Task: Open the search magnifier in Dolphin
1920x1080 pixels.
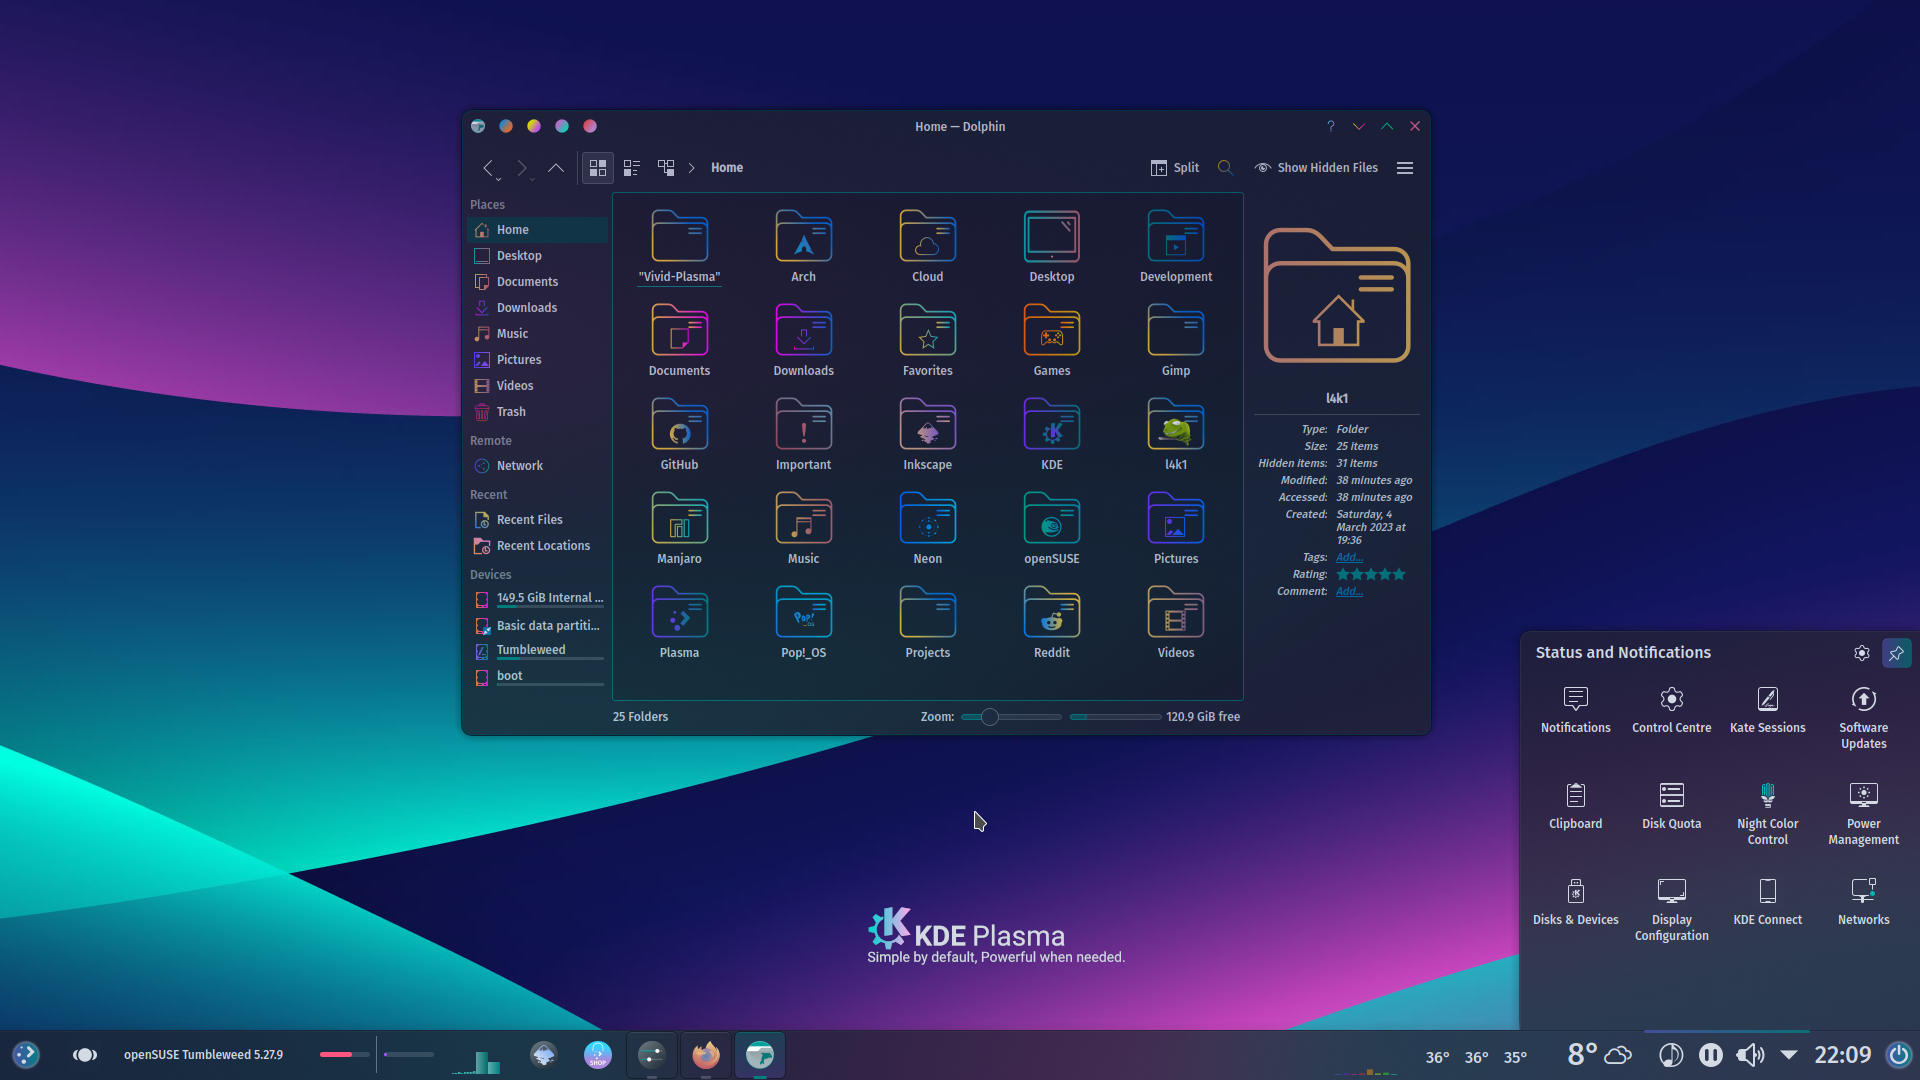Action: click(x=1225, y=168)
